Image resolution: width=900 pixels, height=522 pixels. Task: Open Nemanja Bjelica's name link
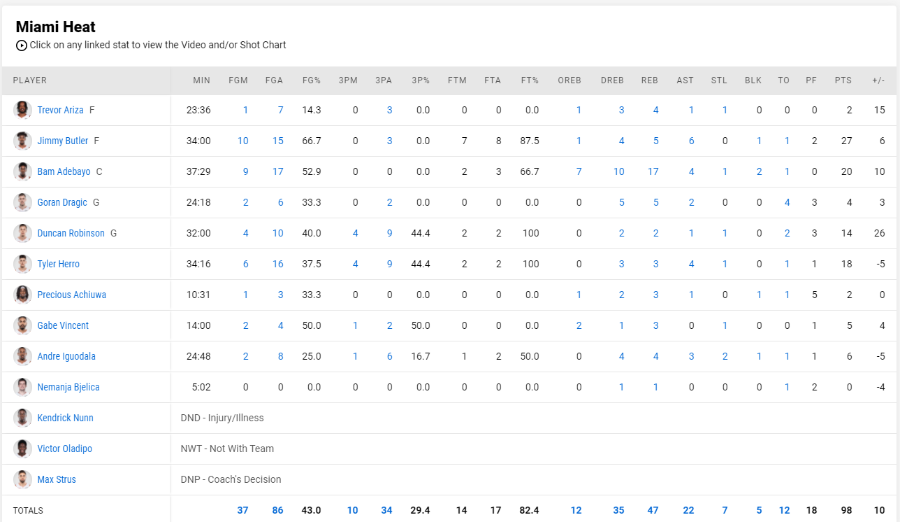[68, 387]
